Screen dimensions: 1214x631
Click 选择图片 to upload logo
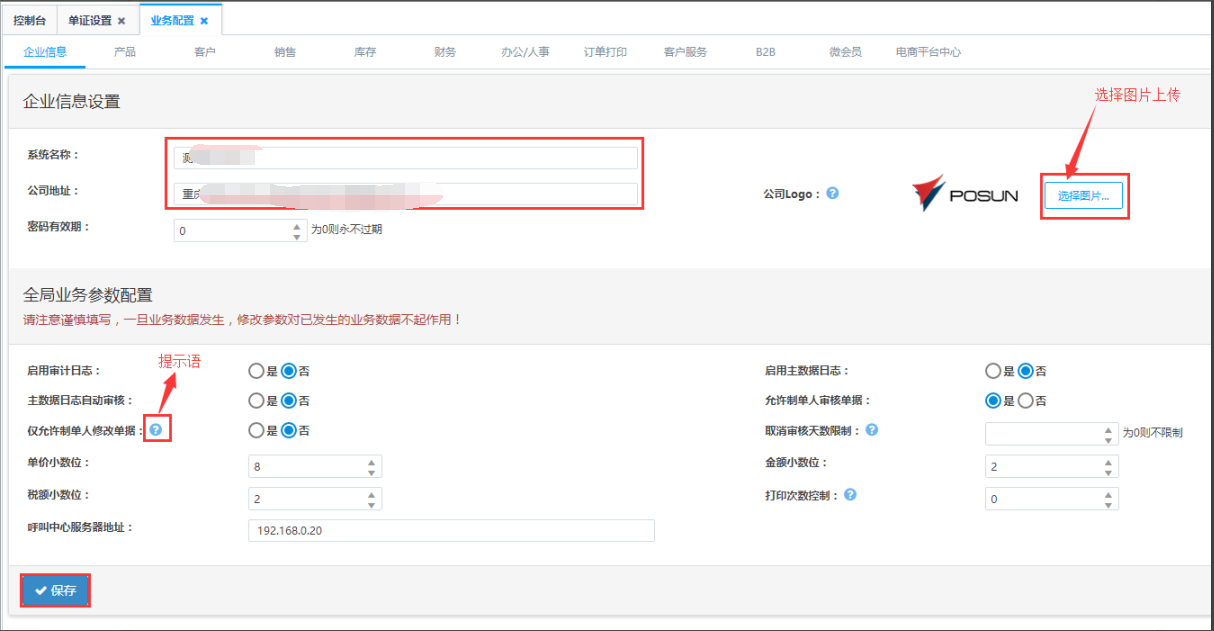click(1084, 196)
